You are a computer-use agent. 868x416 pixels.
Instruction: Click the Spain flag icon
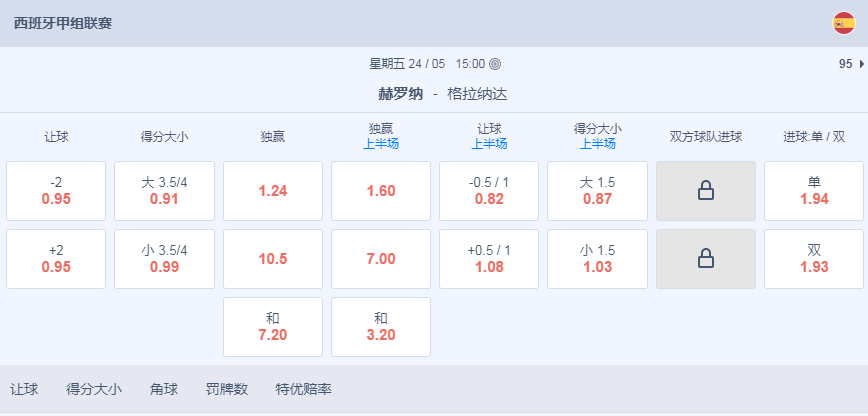844,23
